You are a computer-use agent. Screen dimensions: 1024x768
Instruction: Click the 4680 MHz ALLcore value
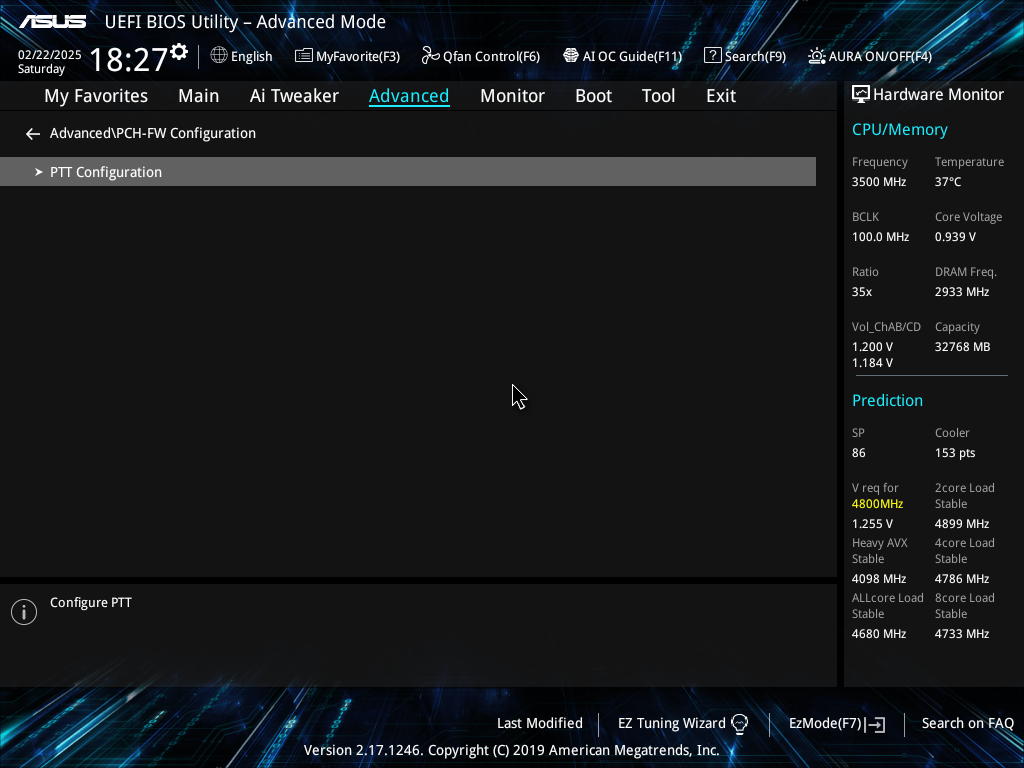point(878,634)
